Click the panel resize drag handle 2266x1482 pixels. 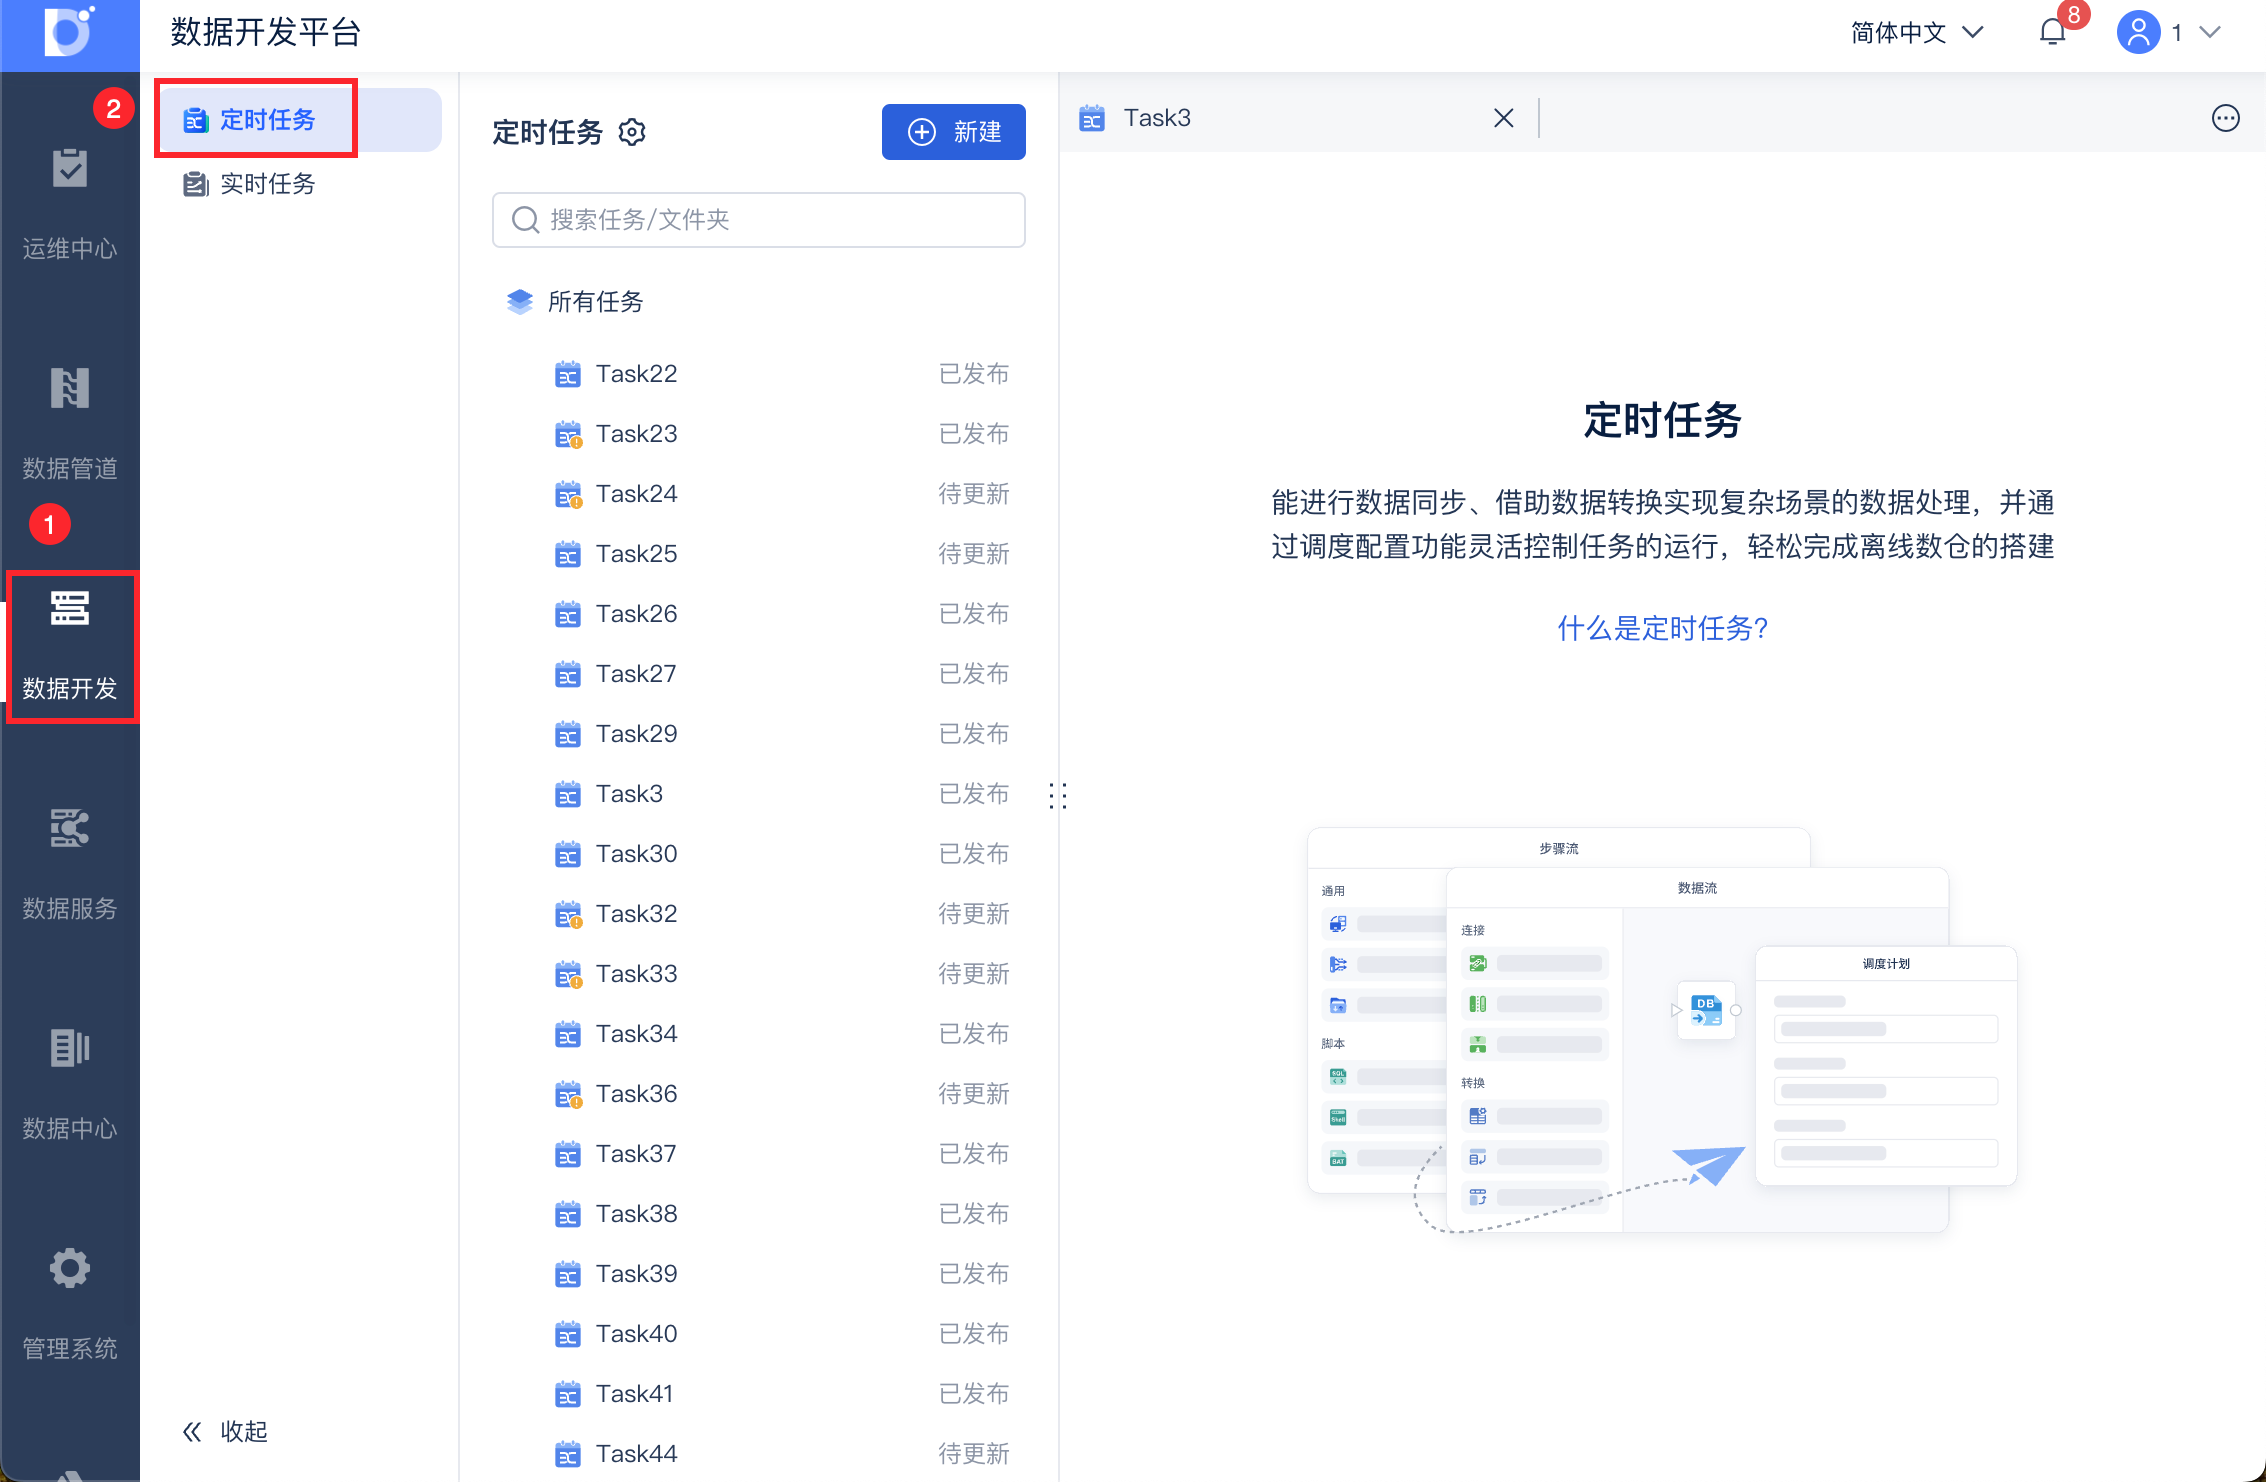[1058, 796]
